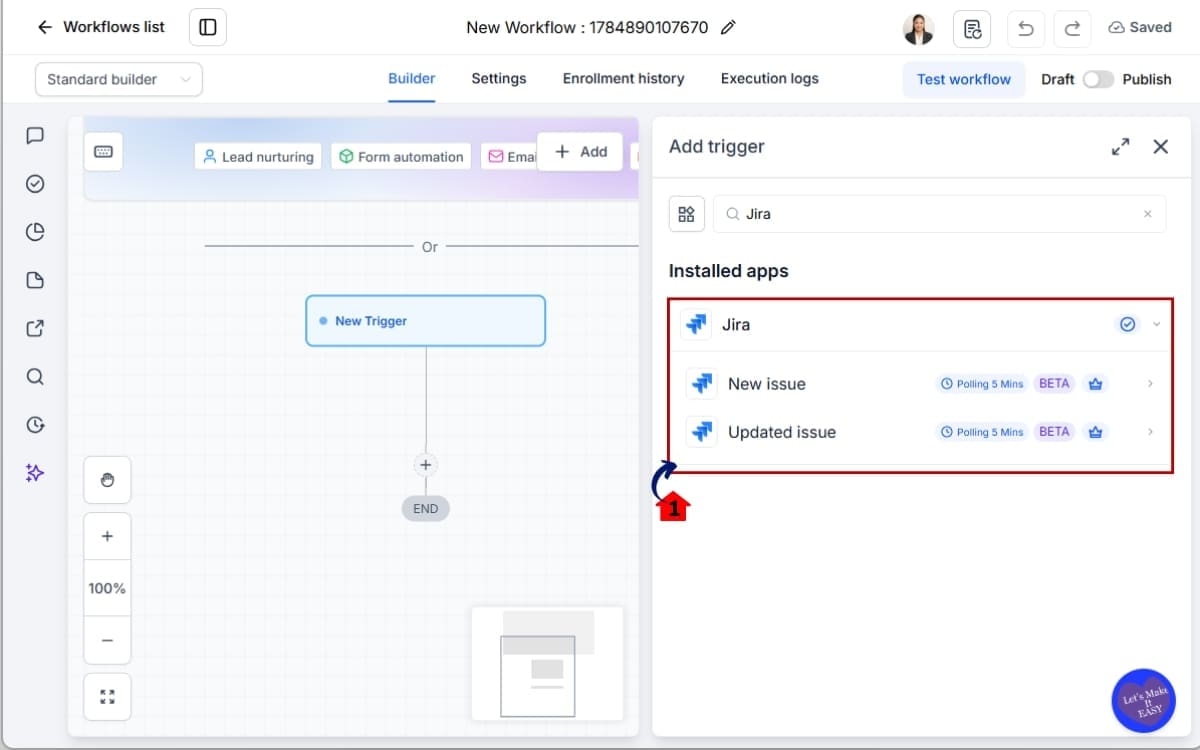The width and height of the screenshot is (1200, 750).
Task: Click the Add button on canvas
Action: click(x=580, y=152)
